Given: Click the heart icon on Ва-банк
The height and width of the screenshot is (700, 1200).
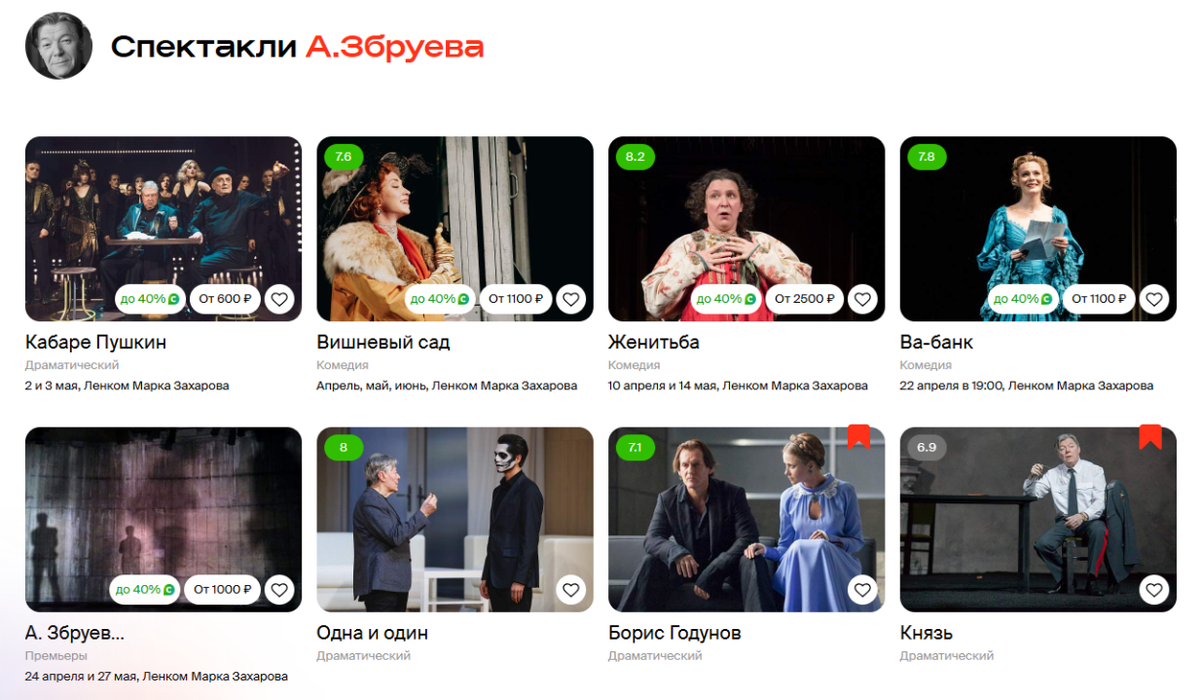Looking at the screenshot, I should pyautogui.click(x=1154, y=298).
